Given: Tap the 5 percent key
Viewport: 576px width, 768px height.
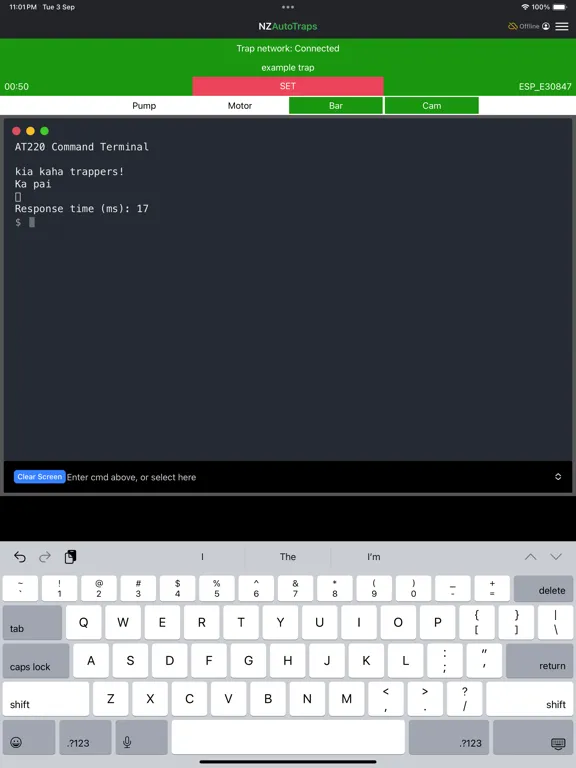Looking at the screenshot, I should (216, 588).
